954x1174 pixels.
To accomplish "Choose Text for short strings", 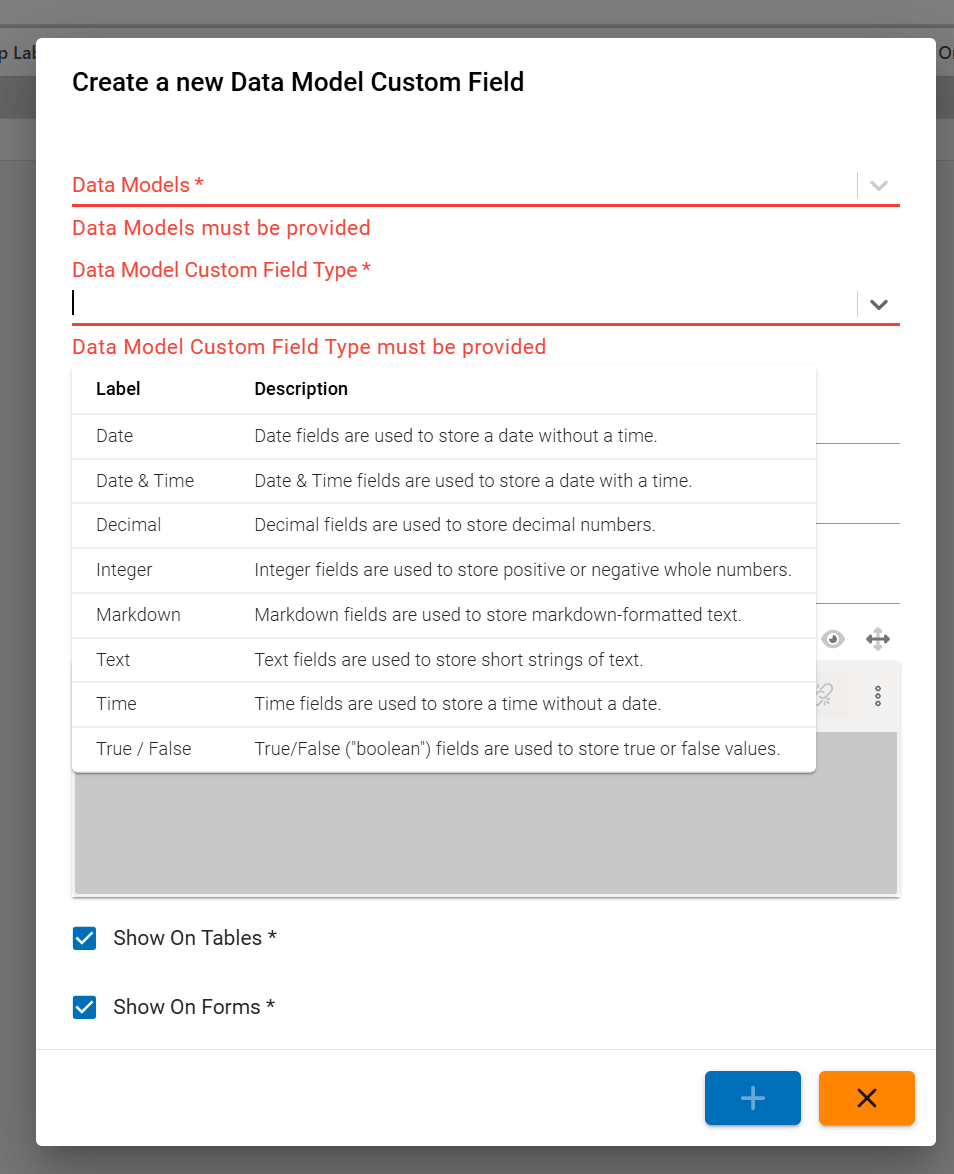I will tap(112, 659).
